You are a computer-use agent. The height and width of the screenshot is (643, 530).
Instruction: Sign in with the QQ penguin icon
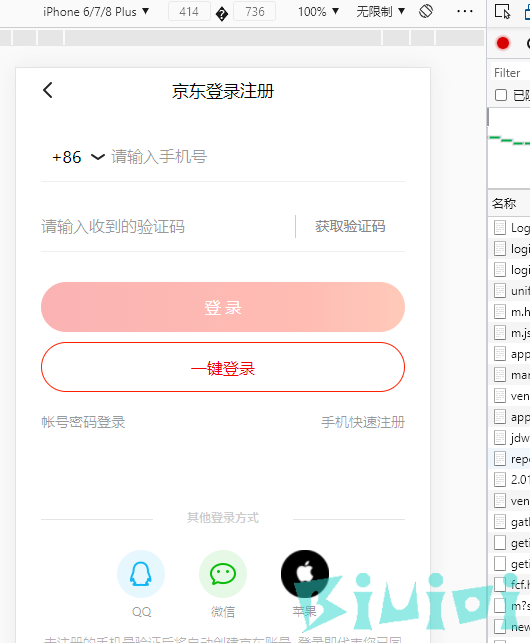[x=141, y=574]
